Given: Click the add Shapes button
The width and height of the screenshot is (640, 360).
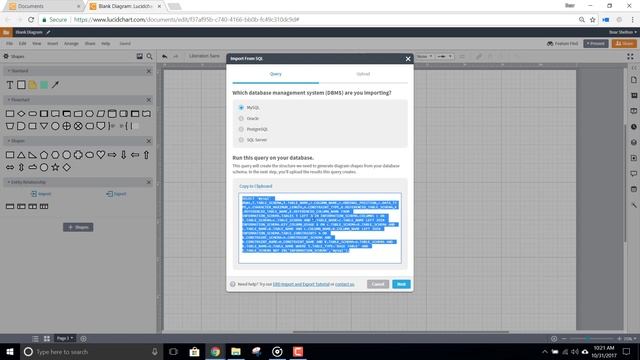Looking at the screenshot, I should (x=78, y=227).
